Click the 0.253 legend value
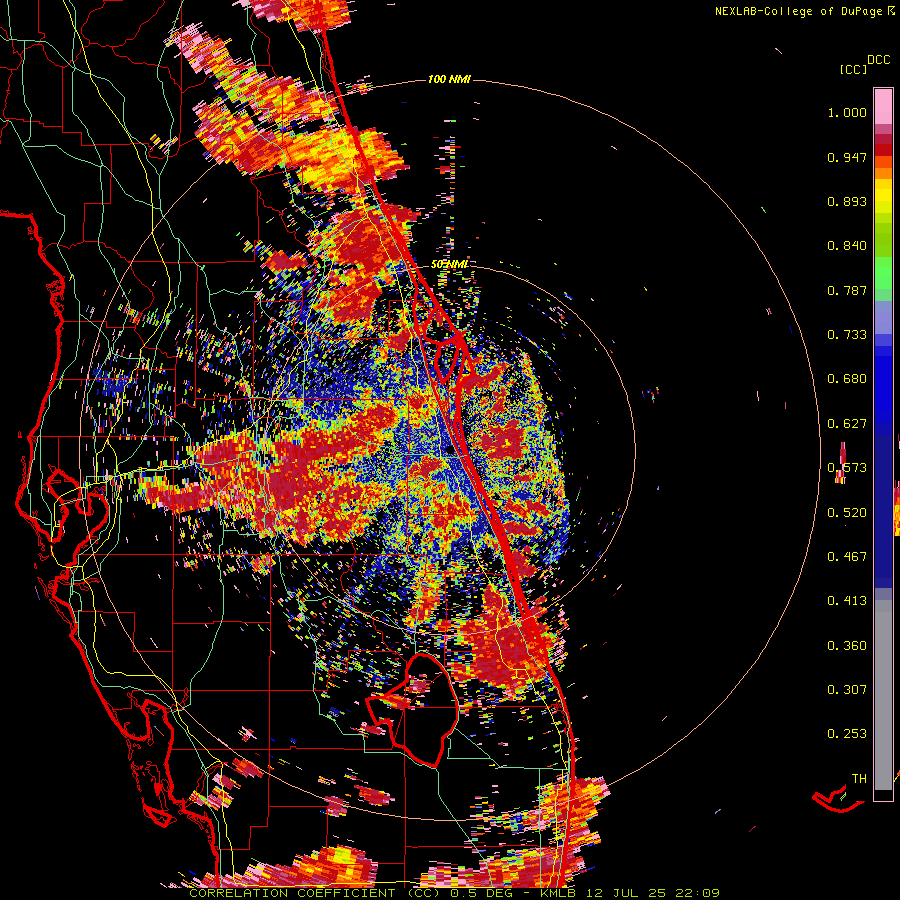Screen dimensions: 900x900 click(847, 734)
